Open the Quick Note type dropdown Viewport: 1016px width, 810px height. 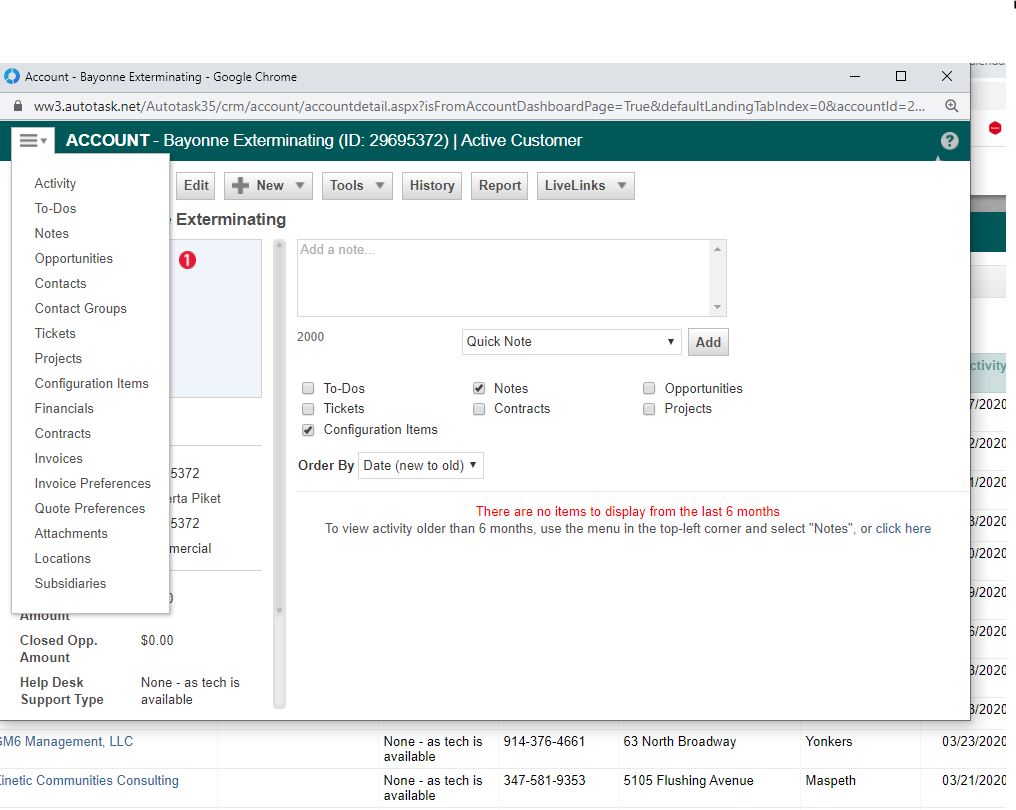pos(572,341)
